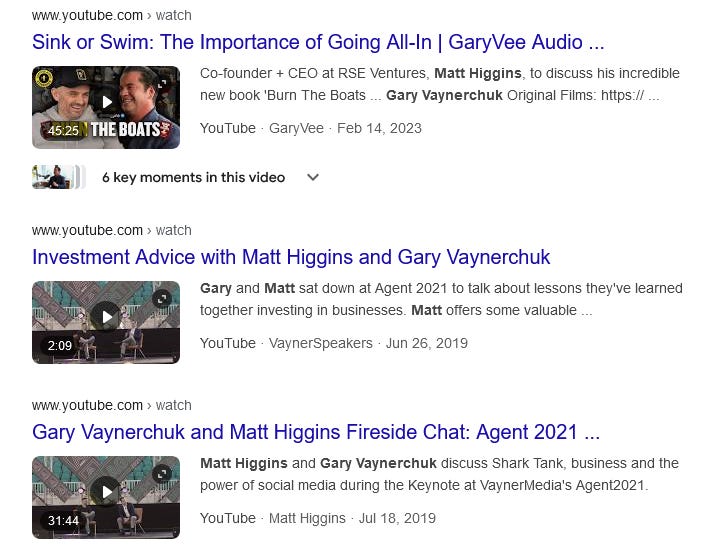
Task: Click 'Matt Higgins · Jul 18, 2019' source text
Action: (x=352, y=518)
